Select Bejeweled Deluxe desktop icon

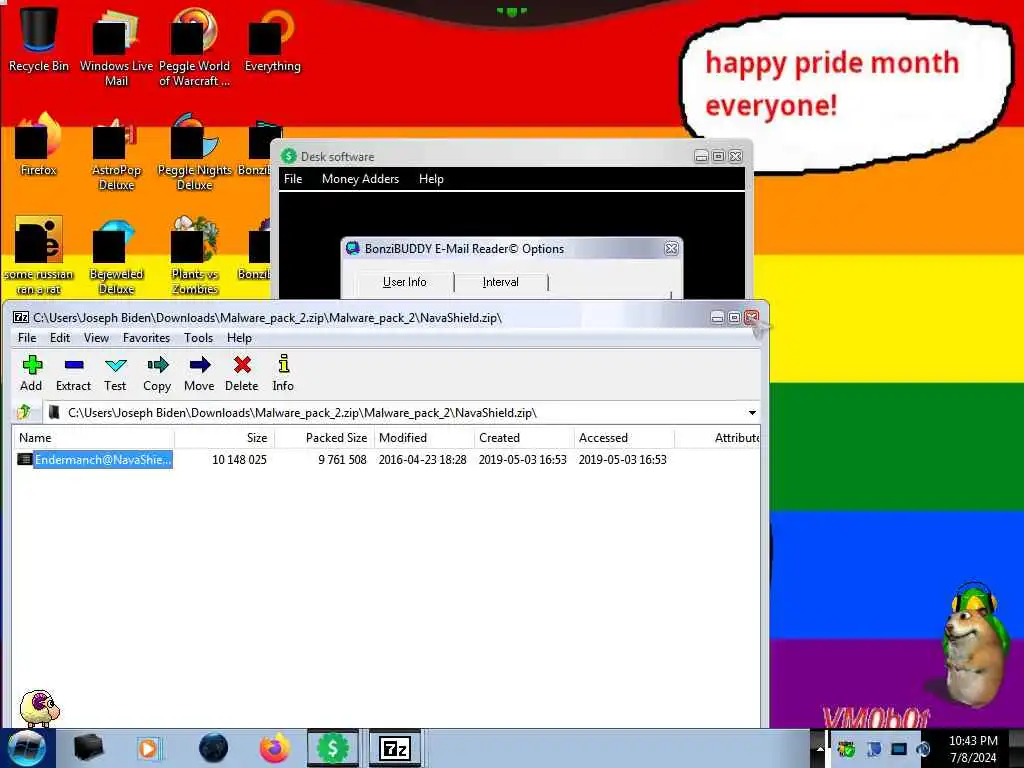click(116, 255)
